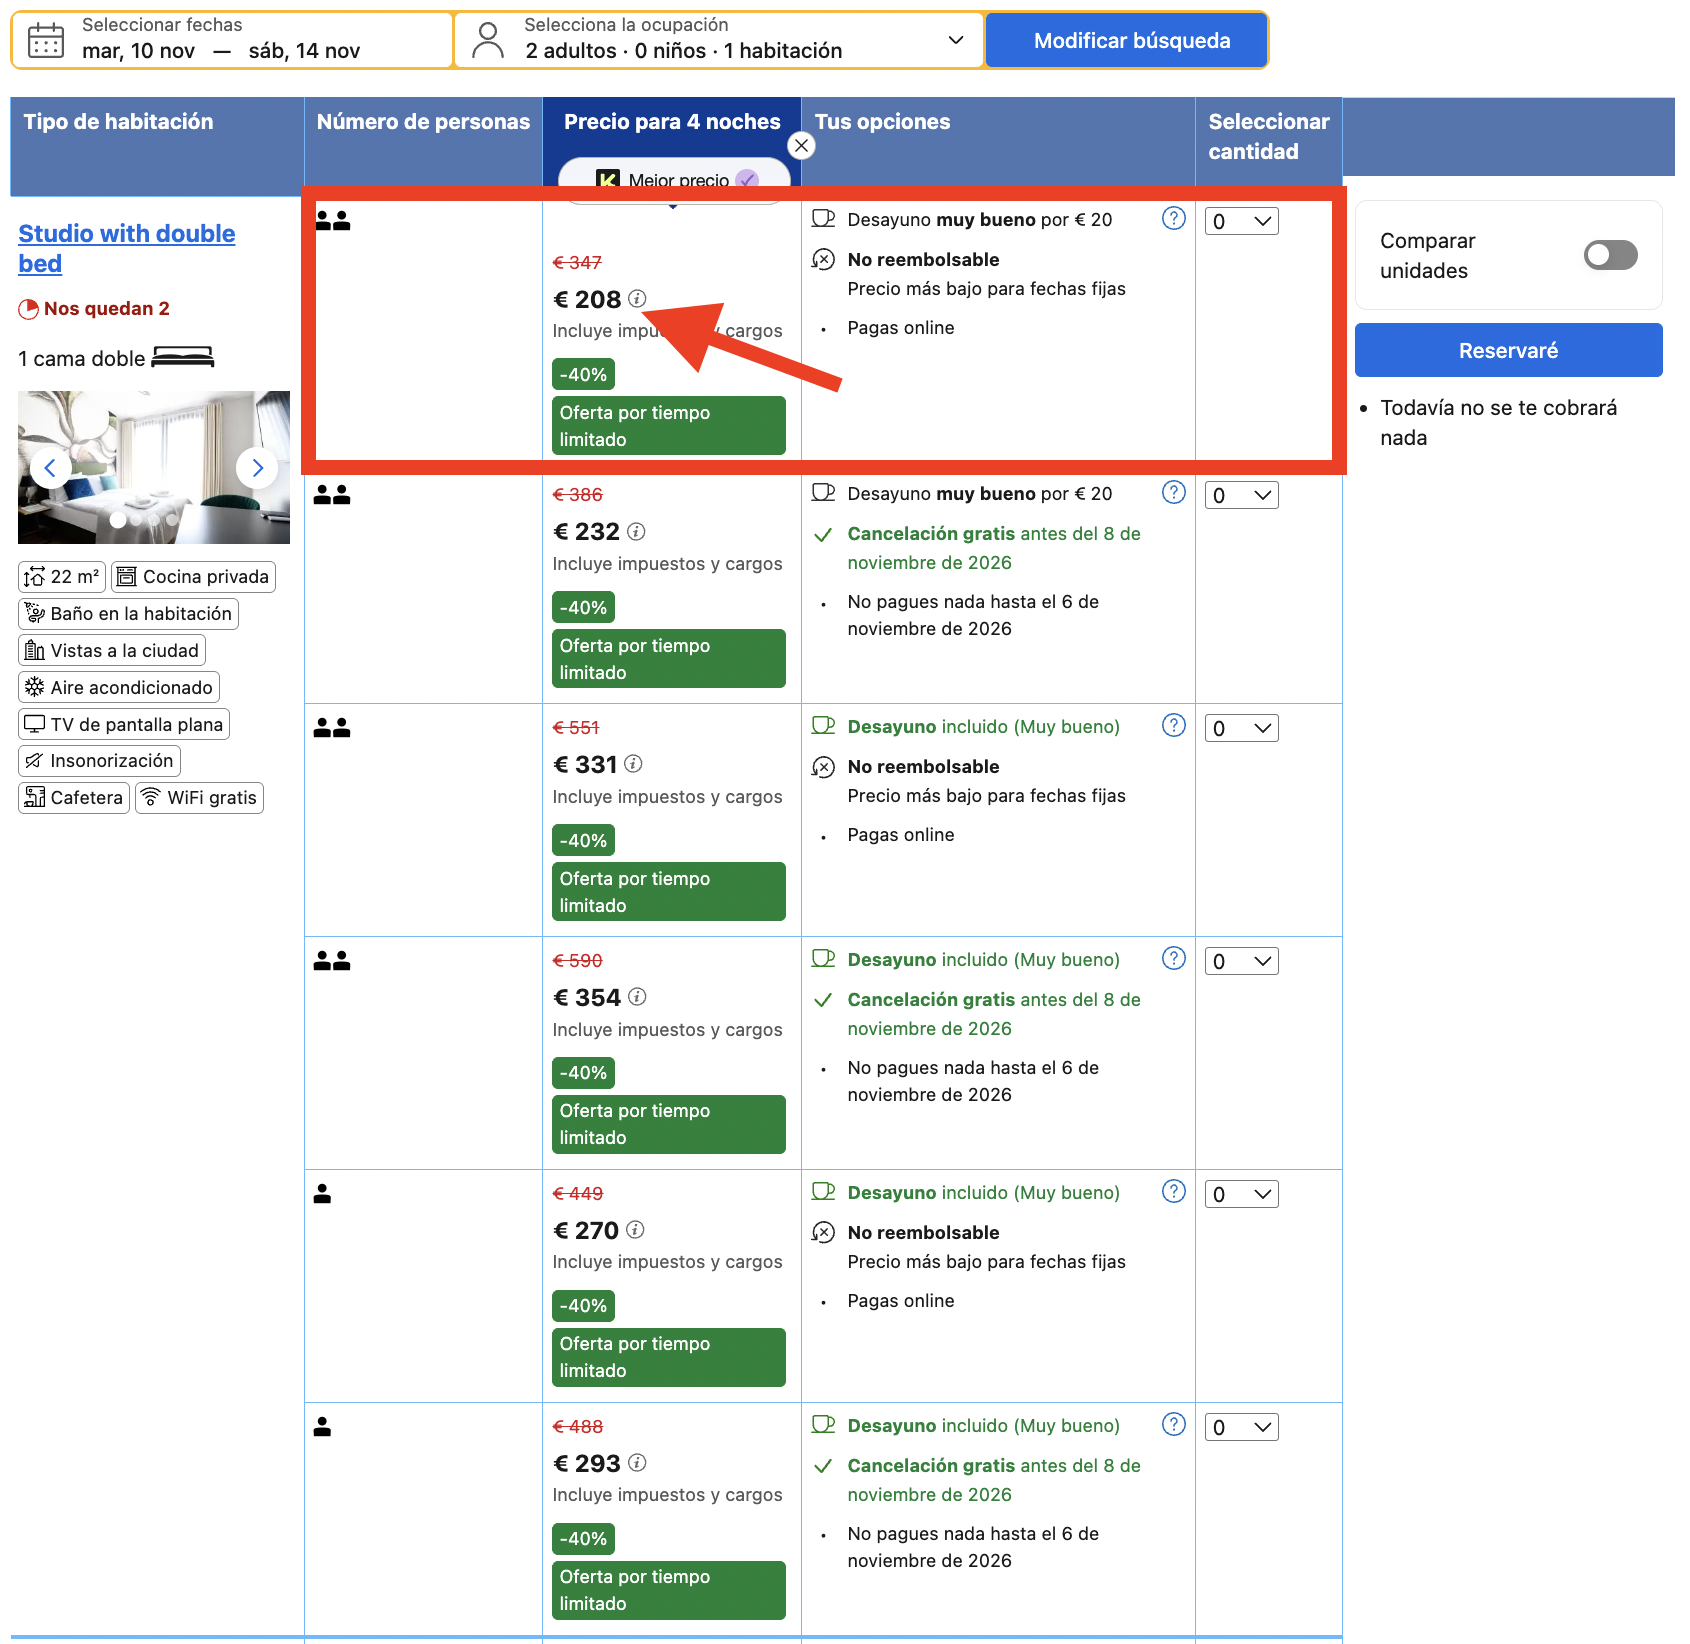Image resolution: width=1690 pixels, height=1644 pixels.
Task: Click the occupancy person icon
Action: tap(488, 40)
